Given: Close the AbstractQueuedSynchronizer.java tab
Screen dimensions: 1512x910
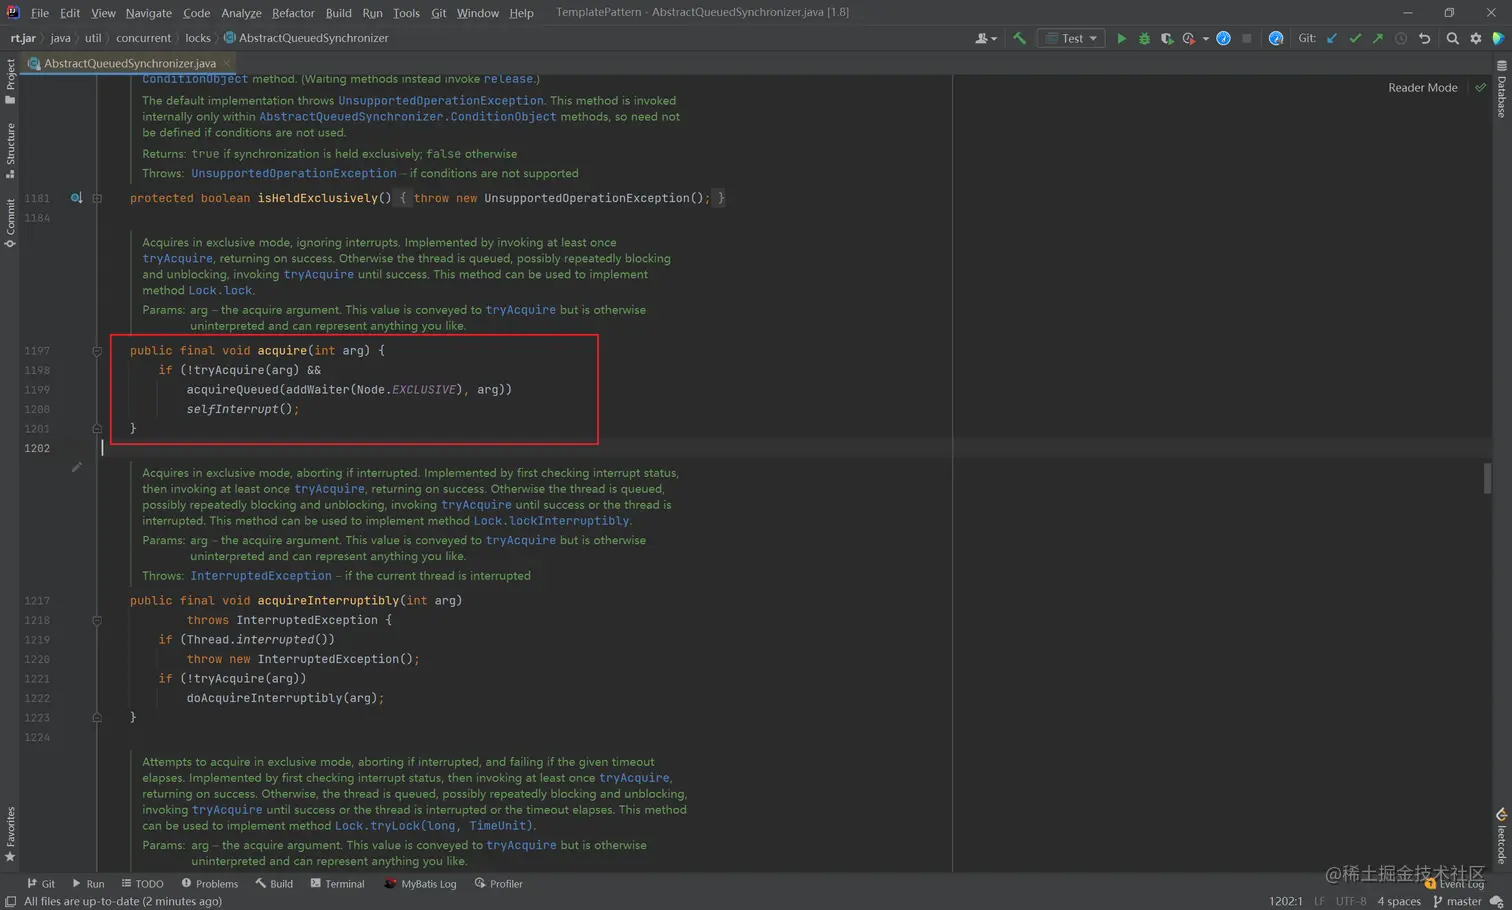Looking at the screenshot, I should click(227, 63).
